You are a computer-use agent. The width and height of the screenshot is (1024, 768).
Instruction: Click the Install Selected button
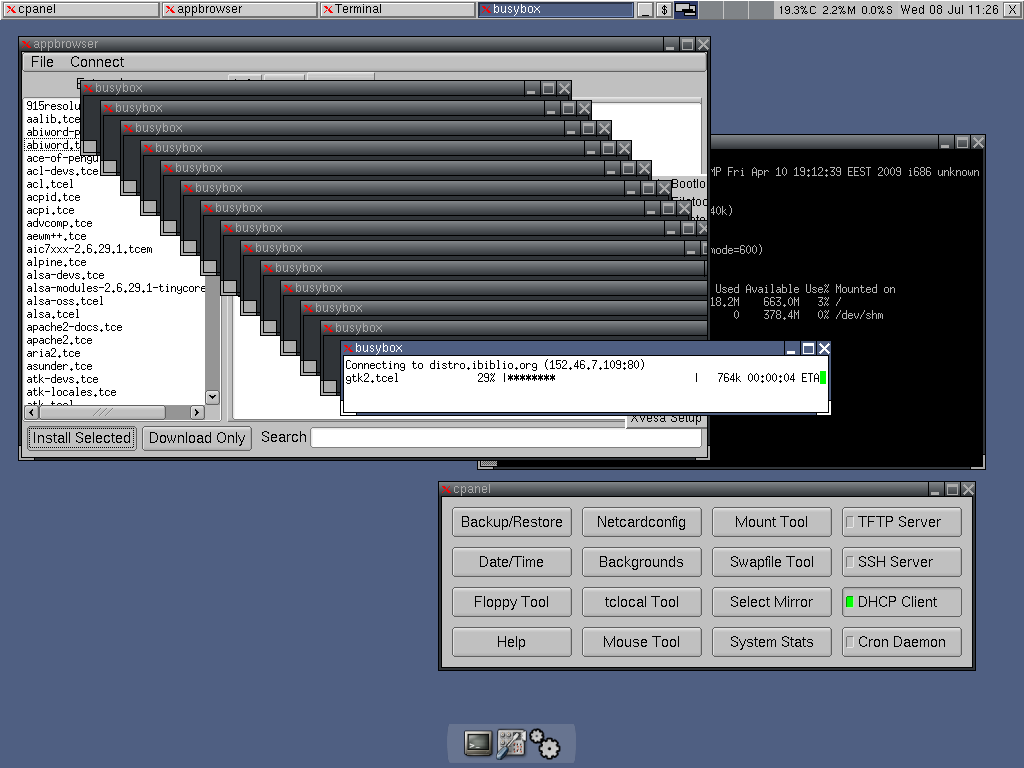click(81, 438)
